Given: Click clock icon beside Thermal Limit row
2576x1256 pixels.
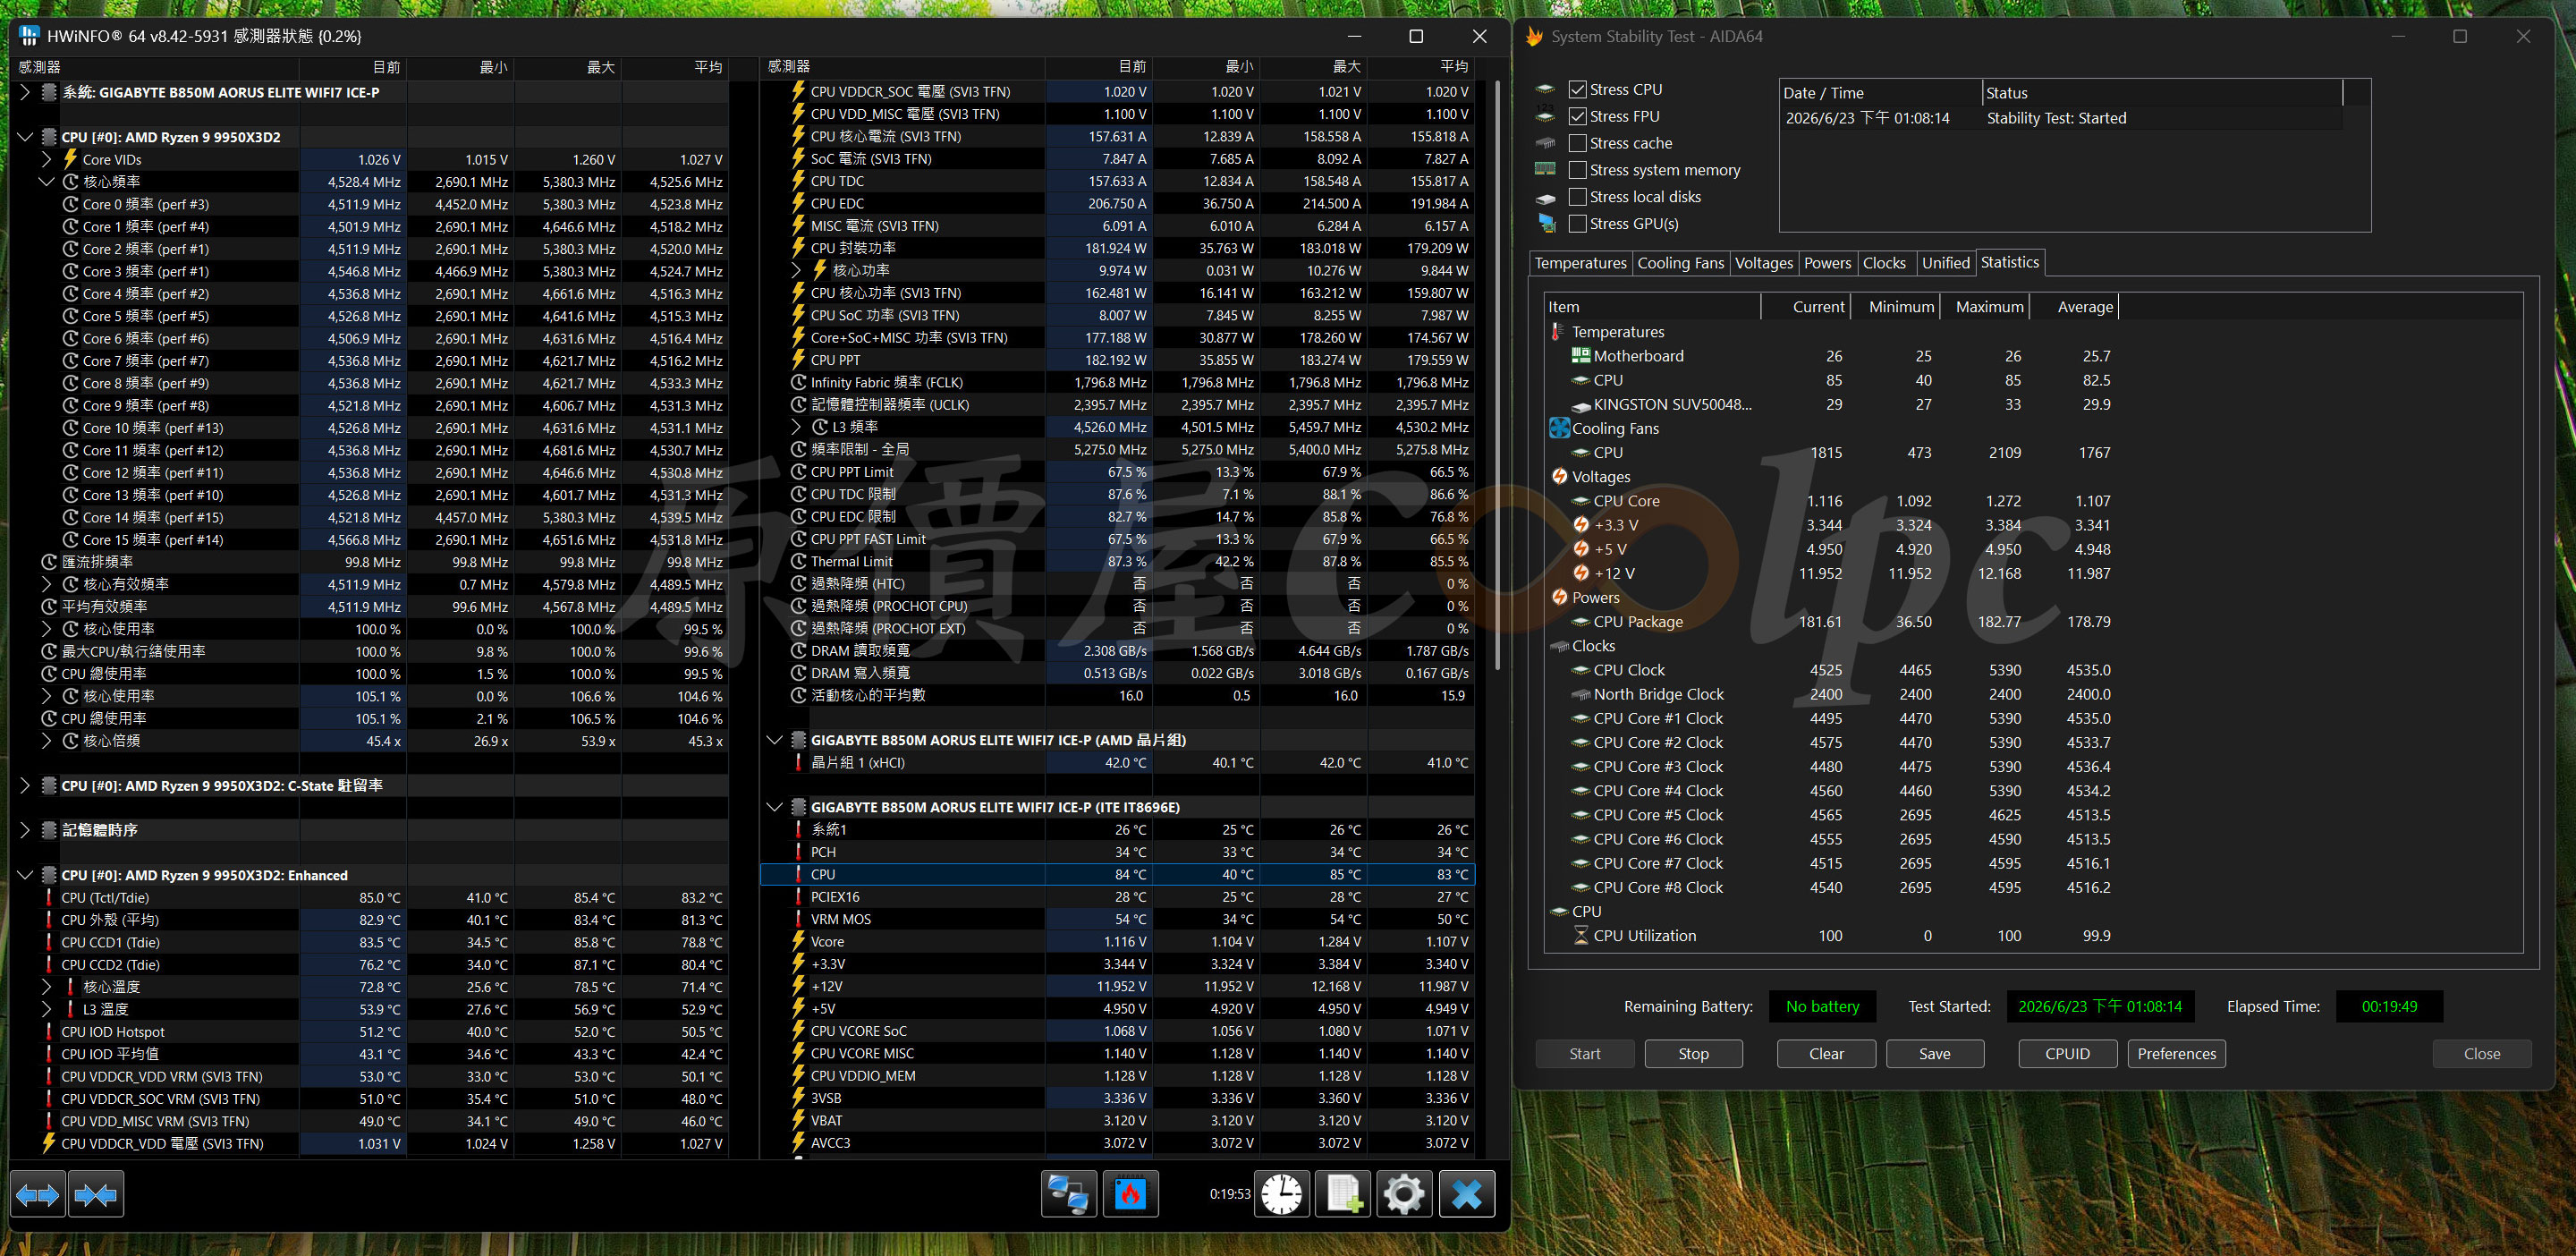Looking at the screenshot, I should click(x=798, y=561).
